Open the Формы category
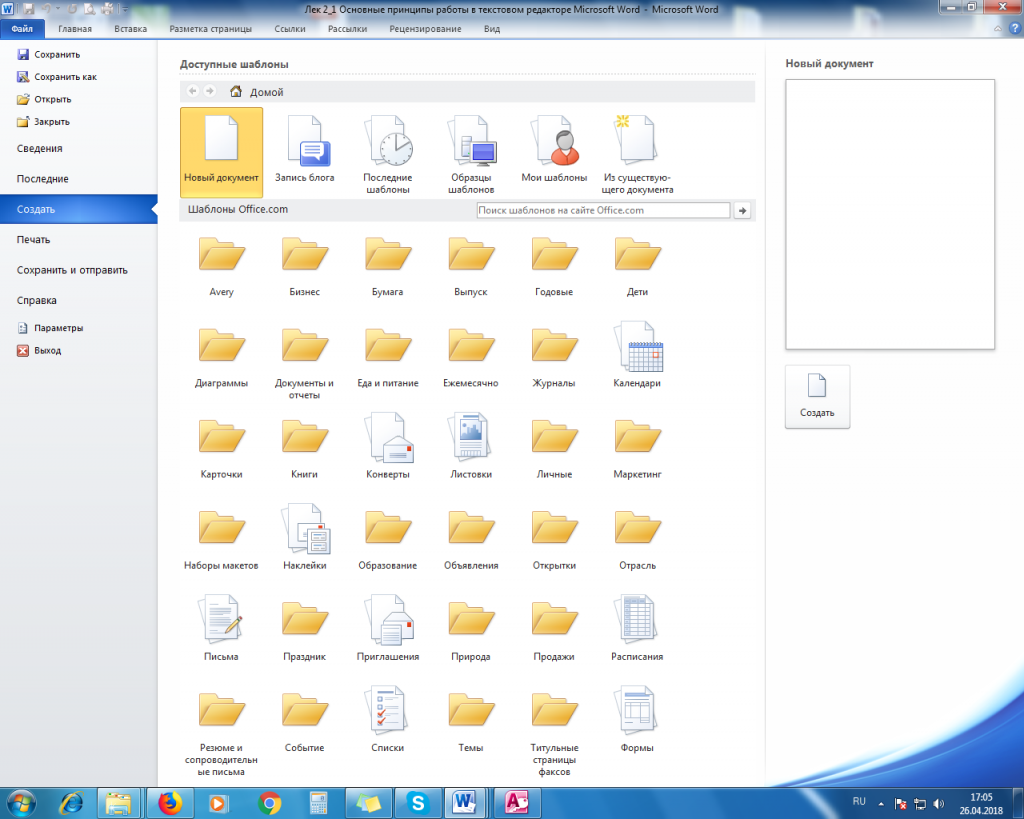Image resolution: width=1024 pixels, height=819 pixels. (x=637, y=719)
